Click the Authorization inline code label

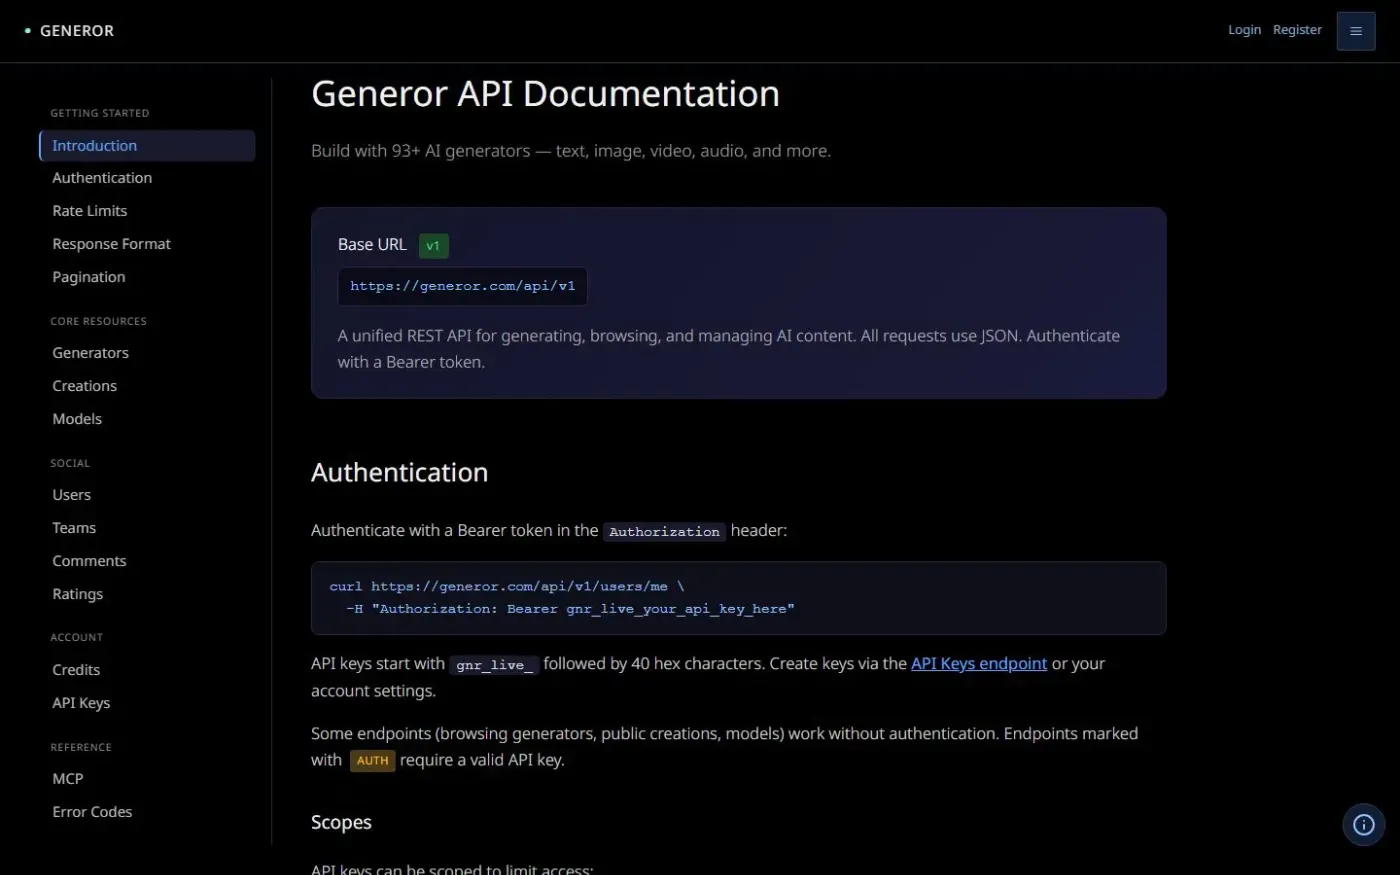pos(664,532)
